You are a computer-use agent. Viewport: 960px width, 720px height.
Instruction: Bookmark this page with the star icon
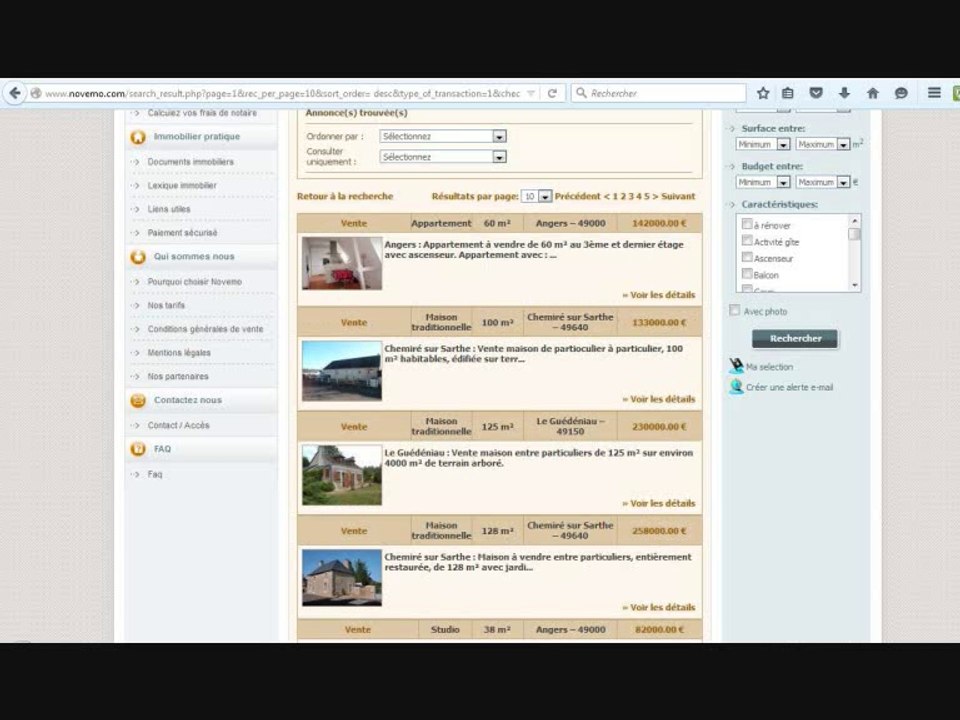pyautogui.click(x=763, y=93)
